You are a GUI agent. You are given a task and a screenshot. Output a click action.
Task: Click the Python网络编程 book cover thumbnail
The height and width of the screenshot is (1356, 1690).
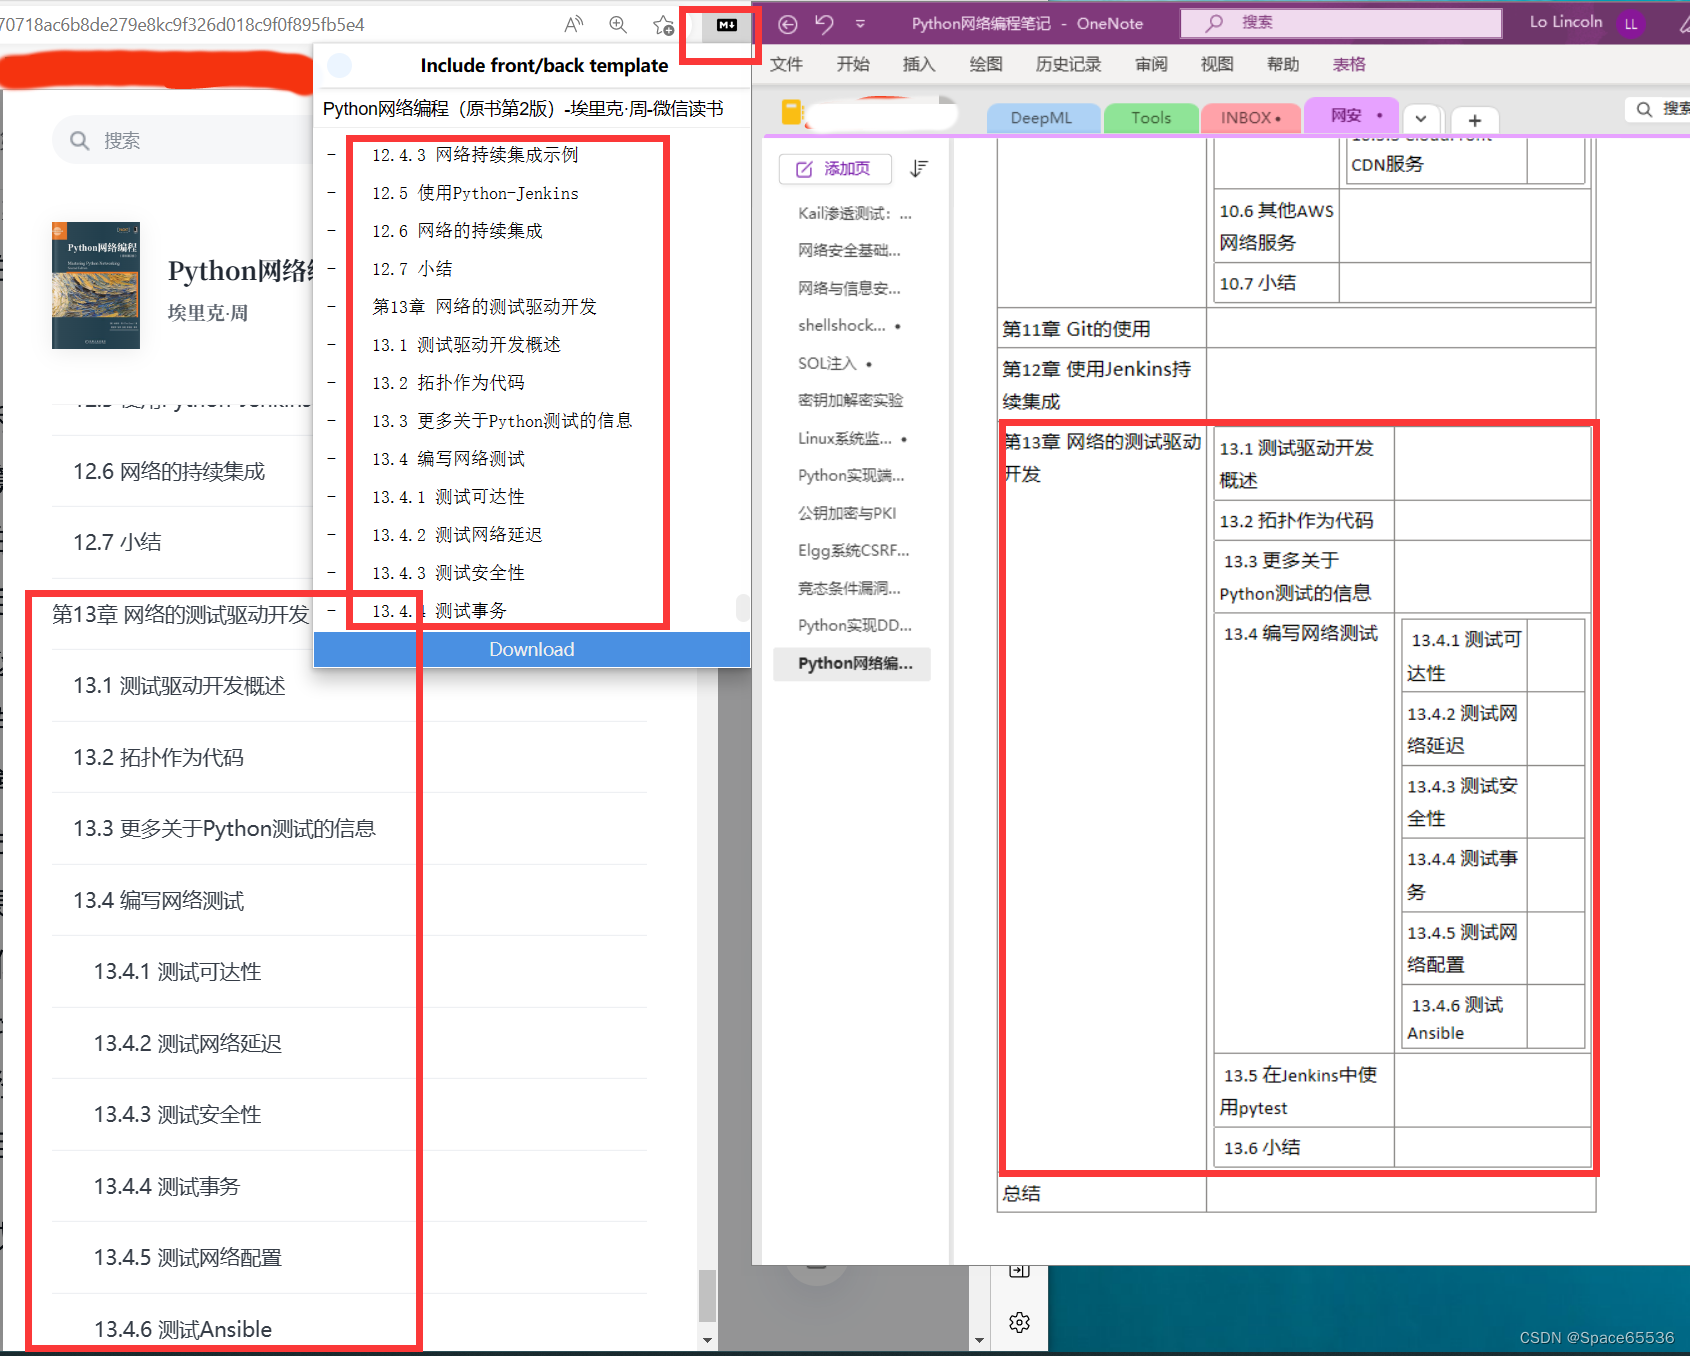(96, 285)
